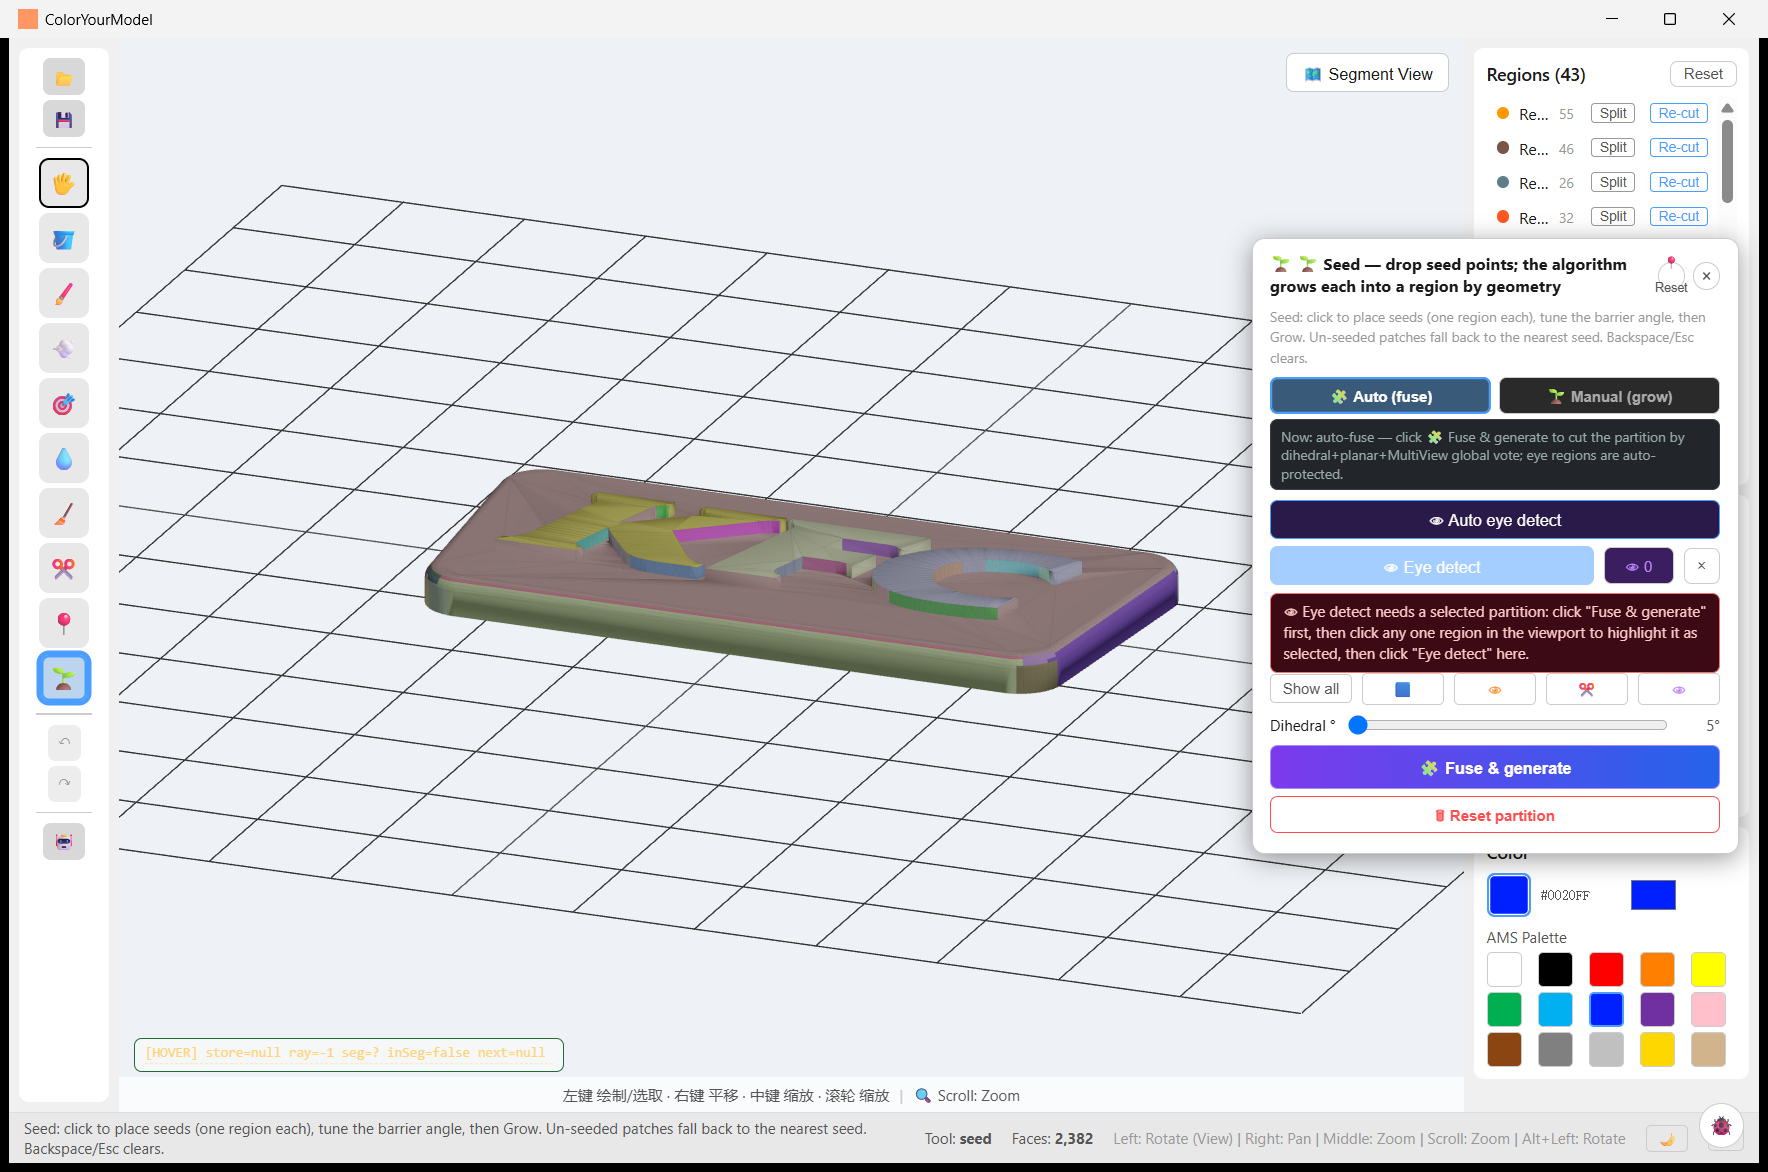Switch to Manual (grow) mode
This screenshot has height=1172, width=1768.
coord(1609,396)
